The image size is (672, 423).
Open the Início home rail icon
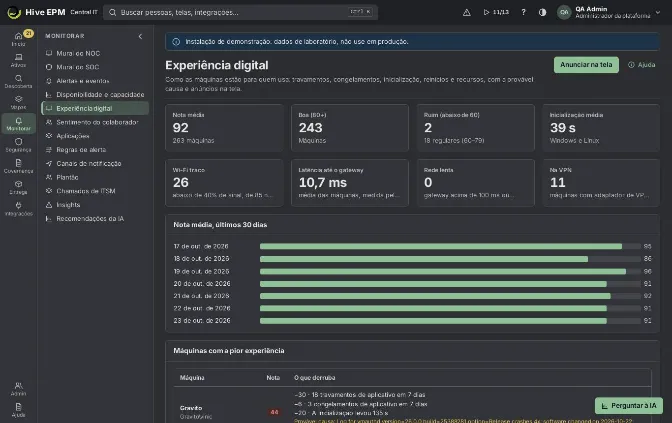pyautogui.click(x=18, y=39)
